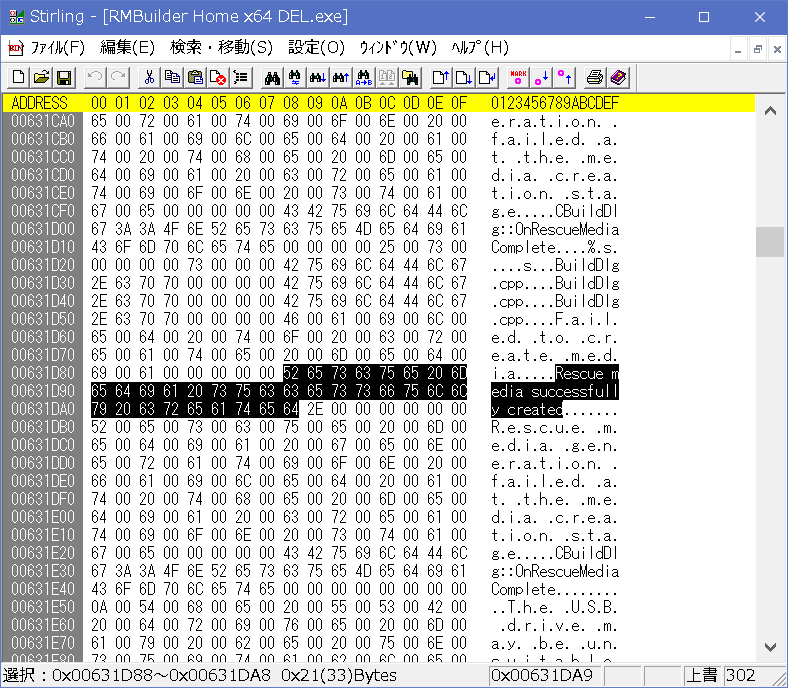Image resolution: width=788 pixels, height=688 pixels.
Task: Click the 0x00631DA9 address field in the status bar
Action: pyautogui.click(x=545, y=676)
